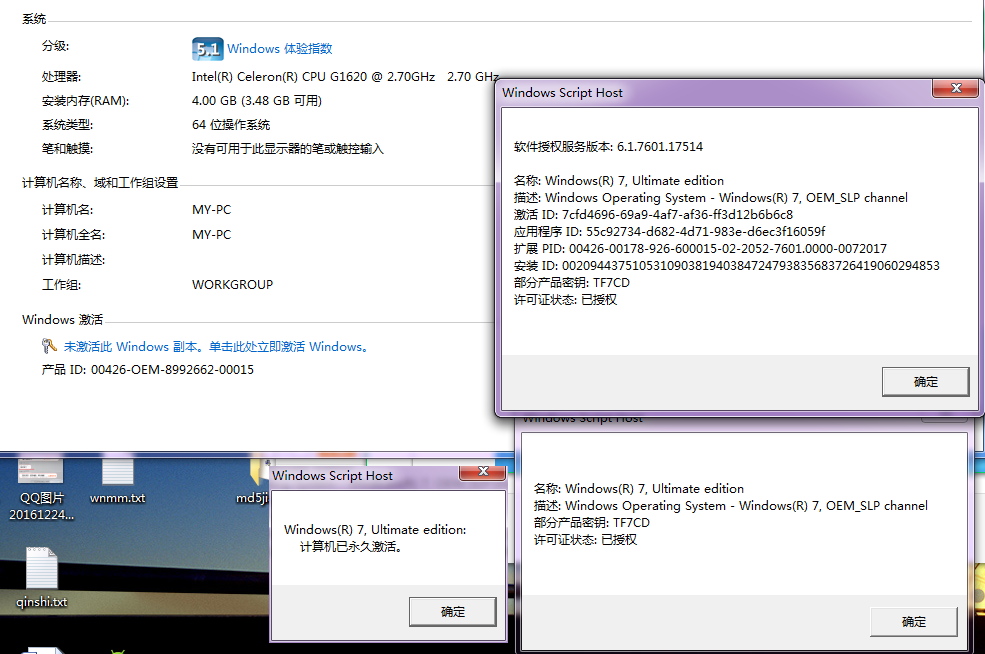Click the notepad icon of qinshi.txt
This screenshot has width=985, height=654.
click(41, 570)
